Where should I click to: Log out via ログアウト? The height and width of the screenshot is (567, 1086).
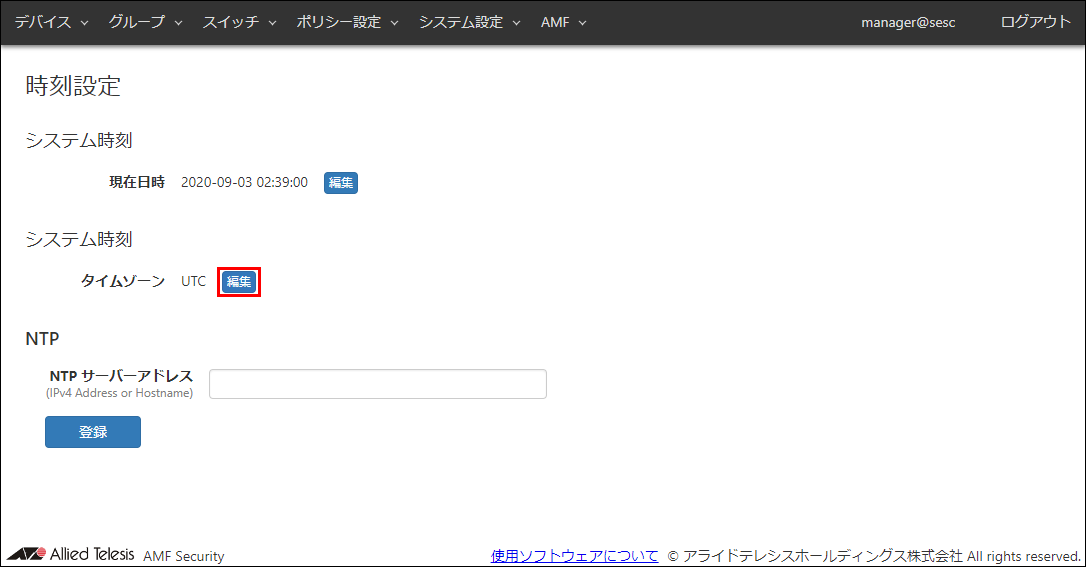[1035, 22]
